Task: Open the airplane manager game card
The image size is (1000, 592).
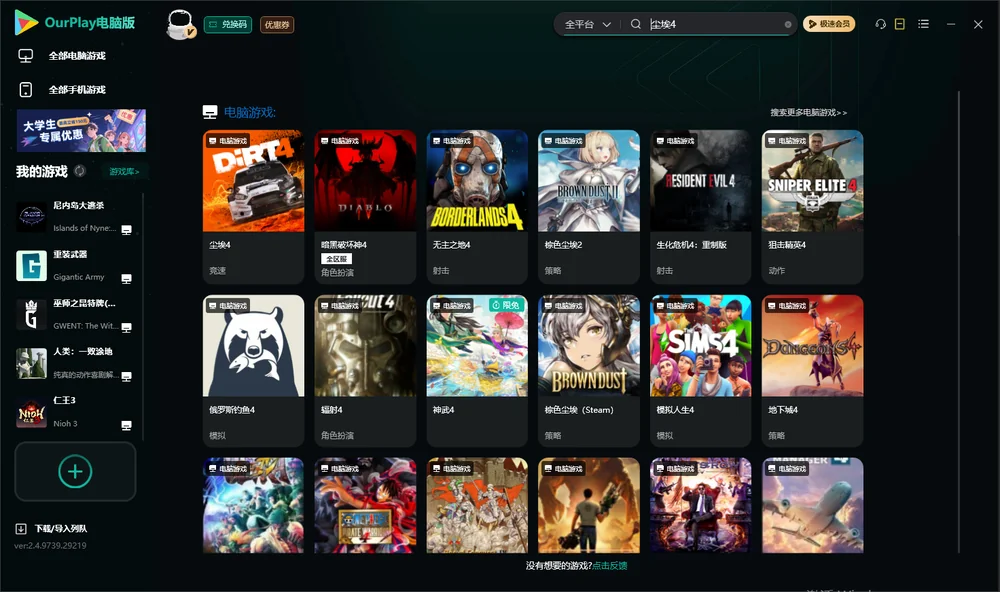Action: pos(812,505)
